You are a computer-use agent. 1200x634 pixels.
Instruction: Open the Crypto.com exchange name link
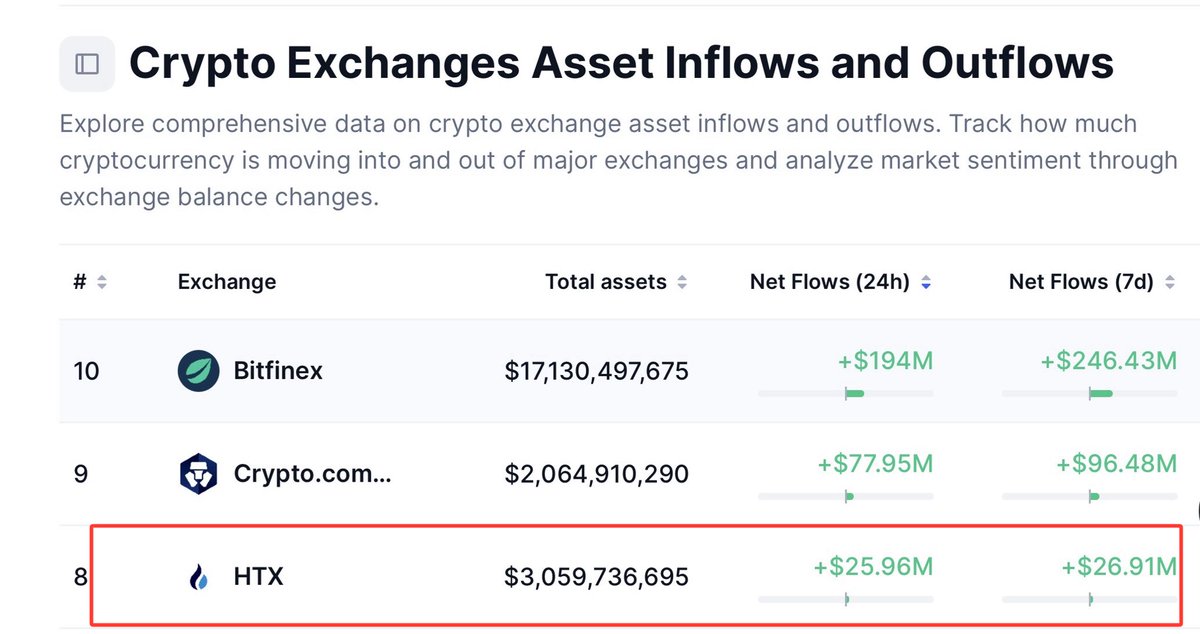coord(312,473)
